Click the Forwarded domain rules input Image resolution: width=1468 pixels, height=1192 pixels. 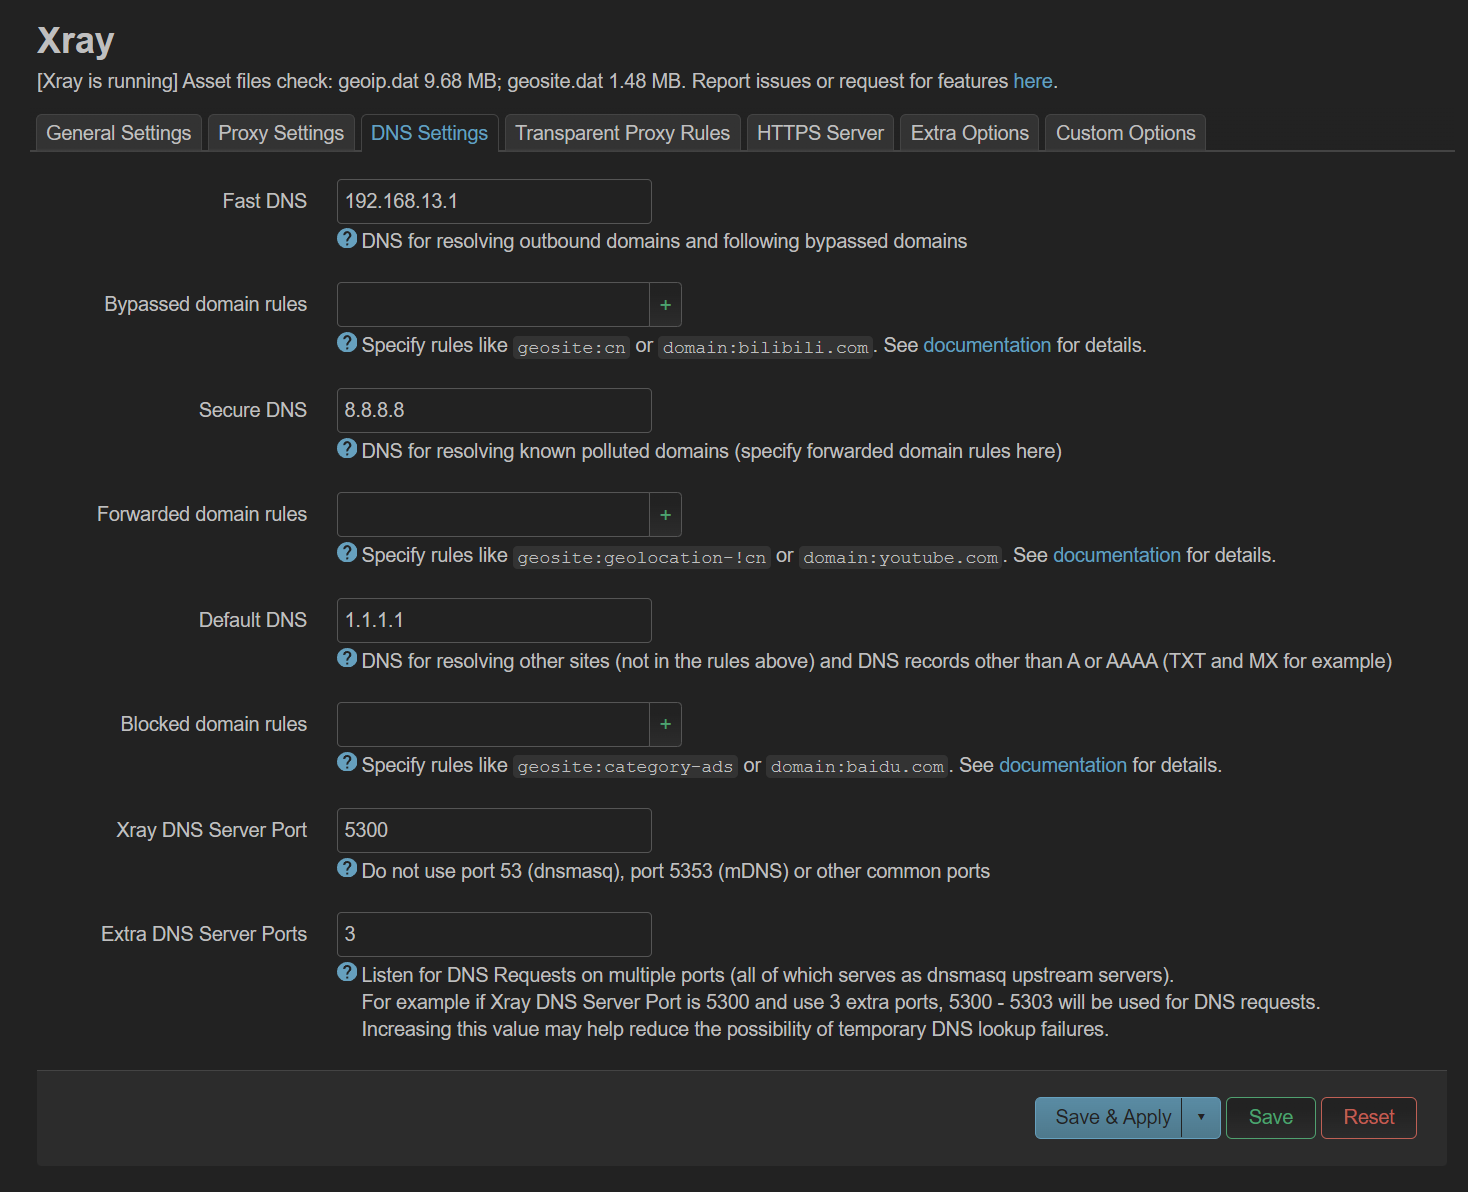(x=494, y=515)
